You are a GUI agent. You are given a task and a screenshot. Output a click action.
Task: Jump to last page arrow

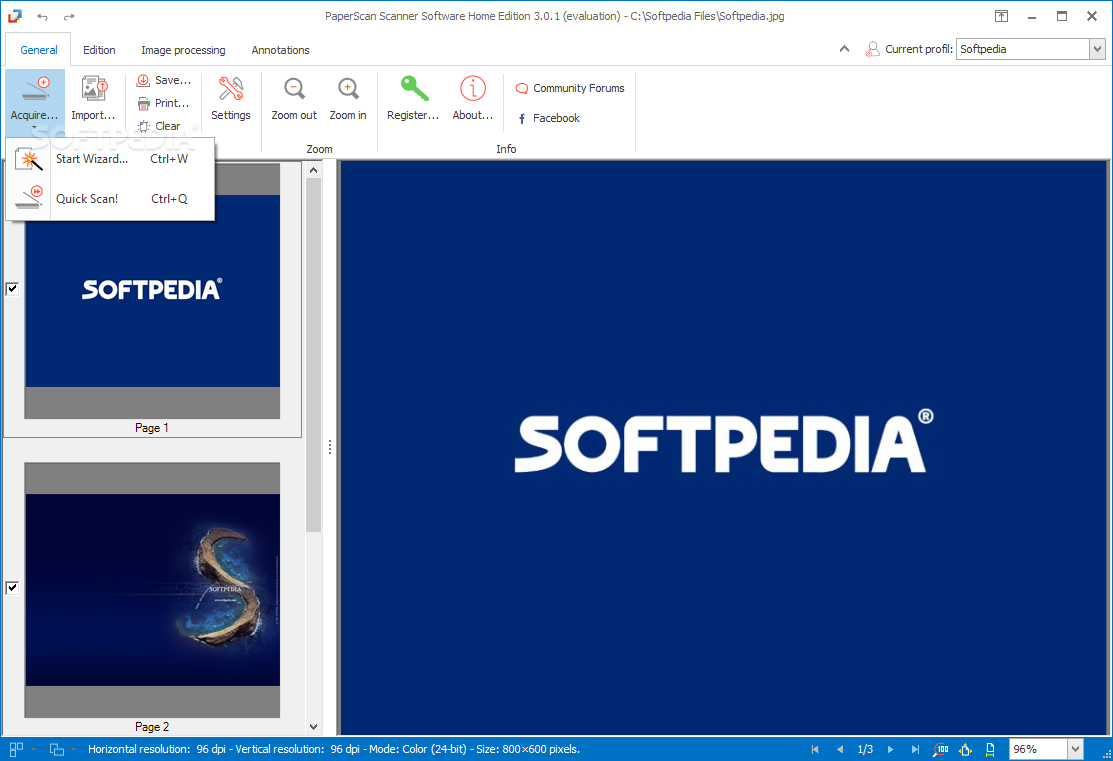[x=915, y=749]
